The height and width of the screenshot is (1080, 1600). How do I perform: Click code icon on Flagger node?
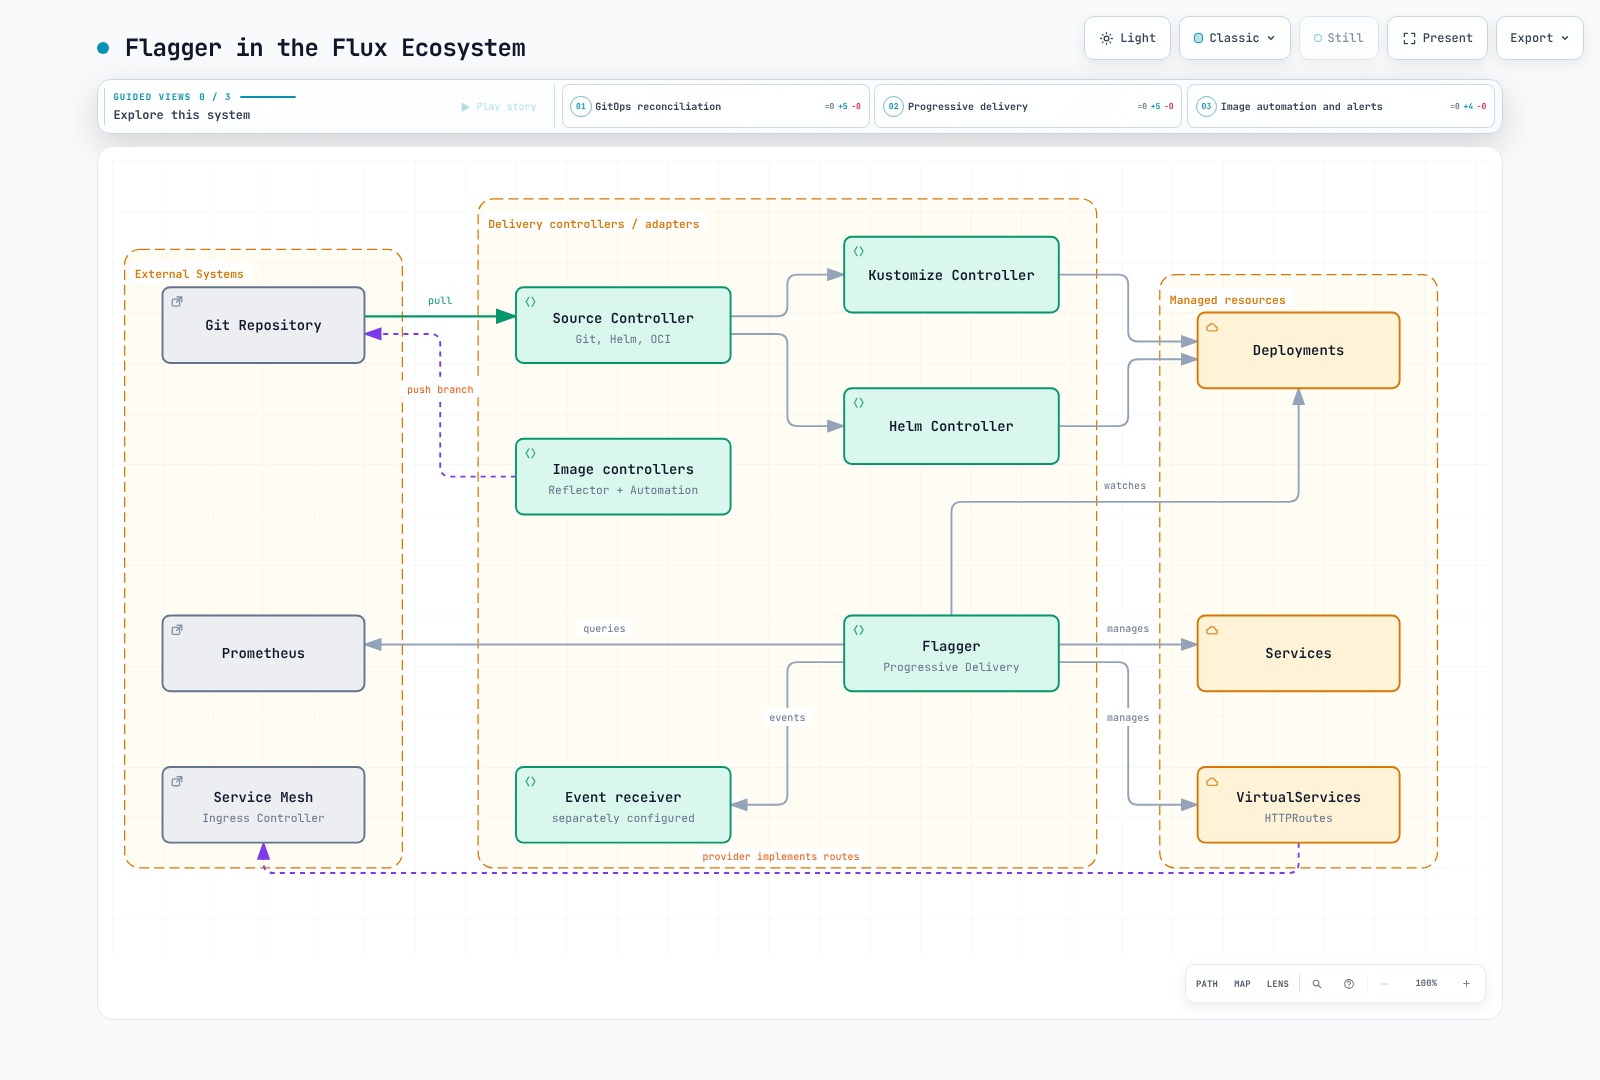pyautogui.click(x=859, y=630)
